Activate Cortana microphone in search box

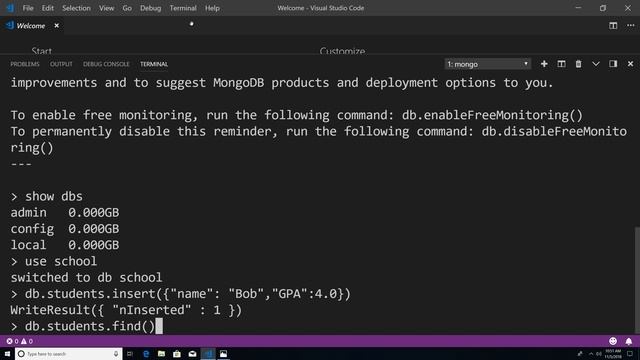116,354
